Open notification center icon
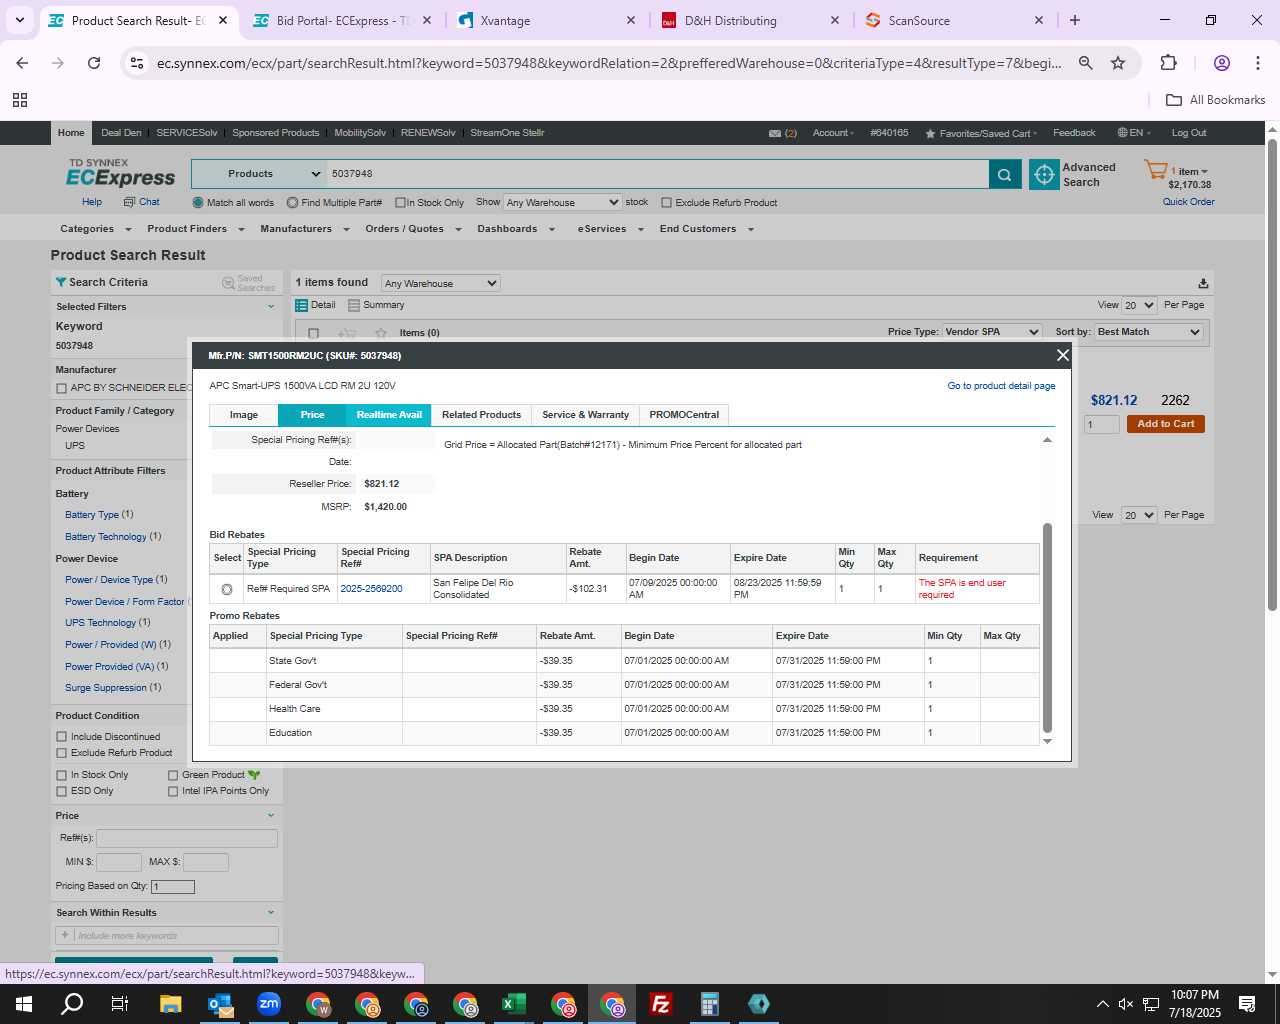Screen dimensions: 1280x1024 (1247, 1004)
